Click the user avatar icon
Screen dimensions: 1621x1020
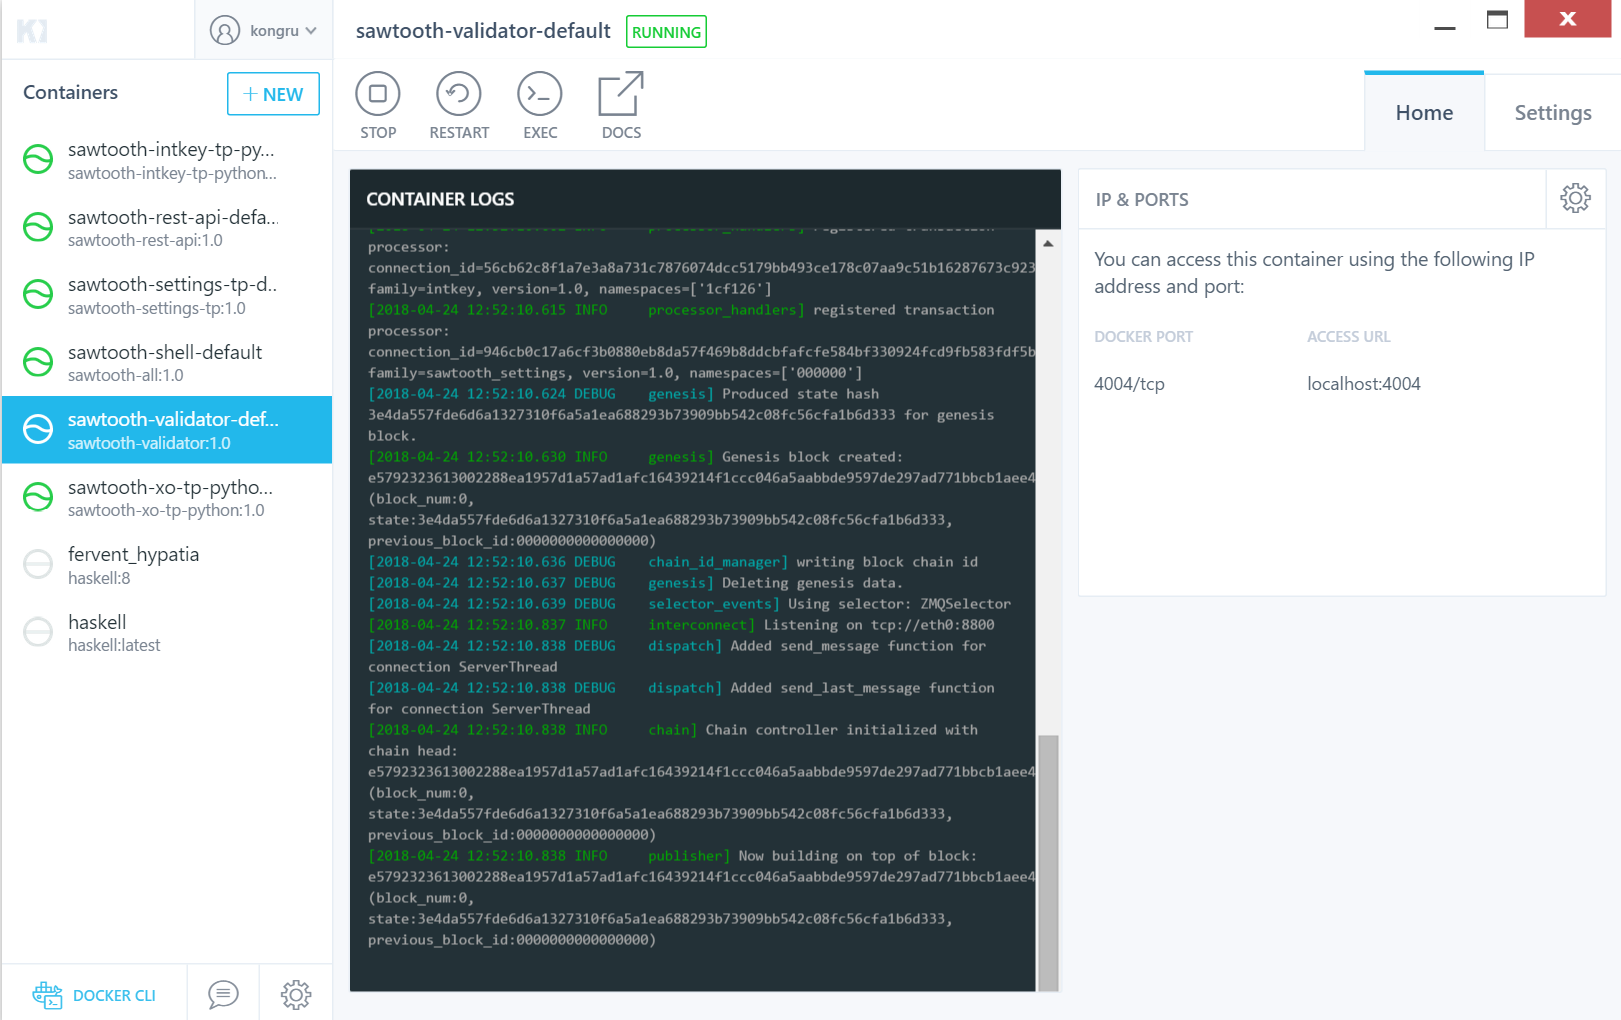click(225, 30)
